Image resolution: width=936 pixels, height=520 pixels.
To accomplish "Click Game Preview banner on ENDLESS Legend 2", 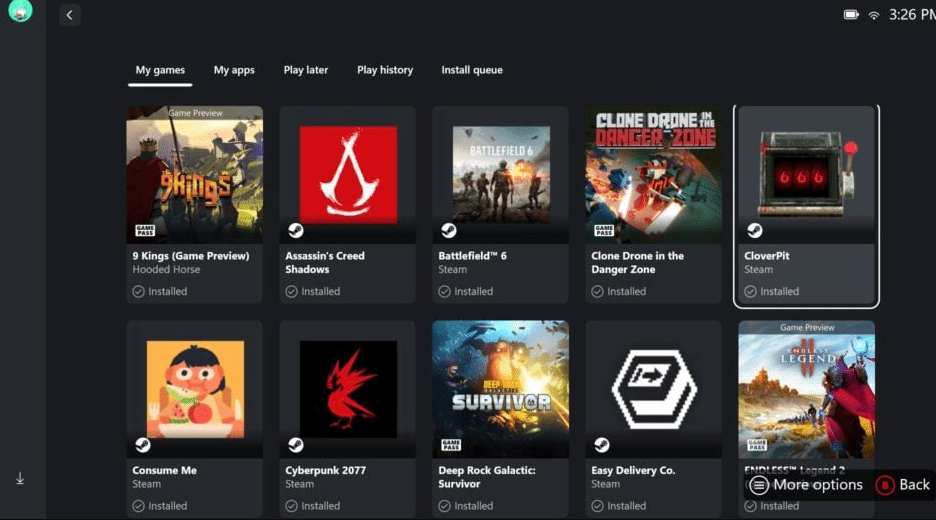I will (x=807, y=327).
